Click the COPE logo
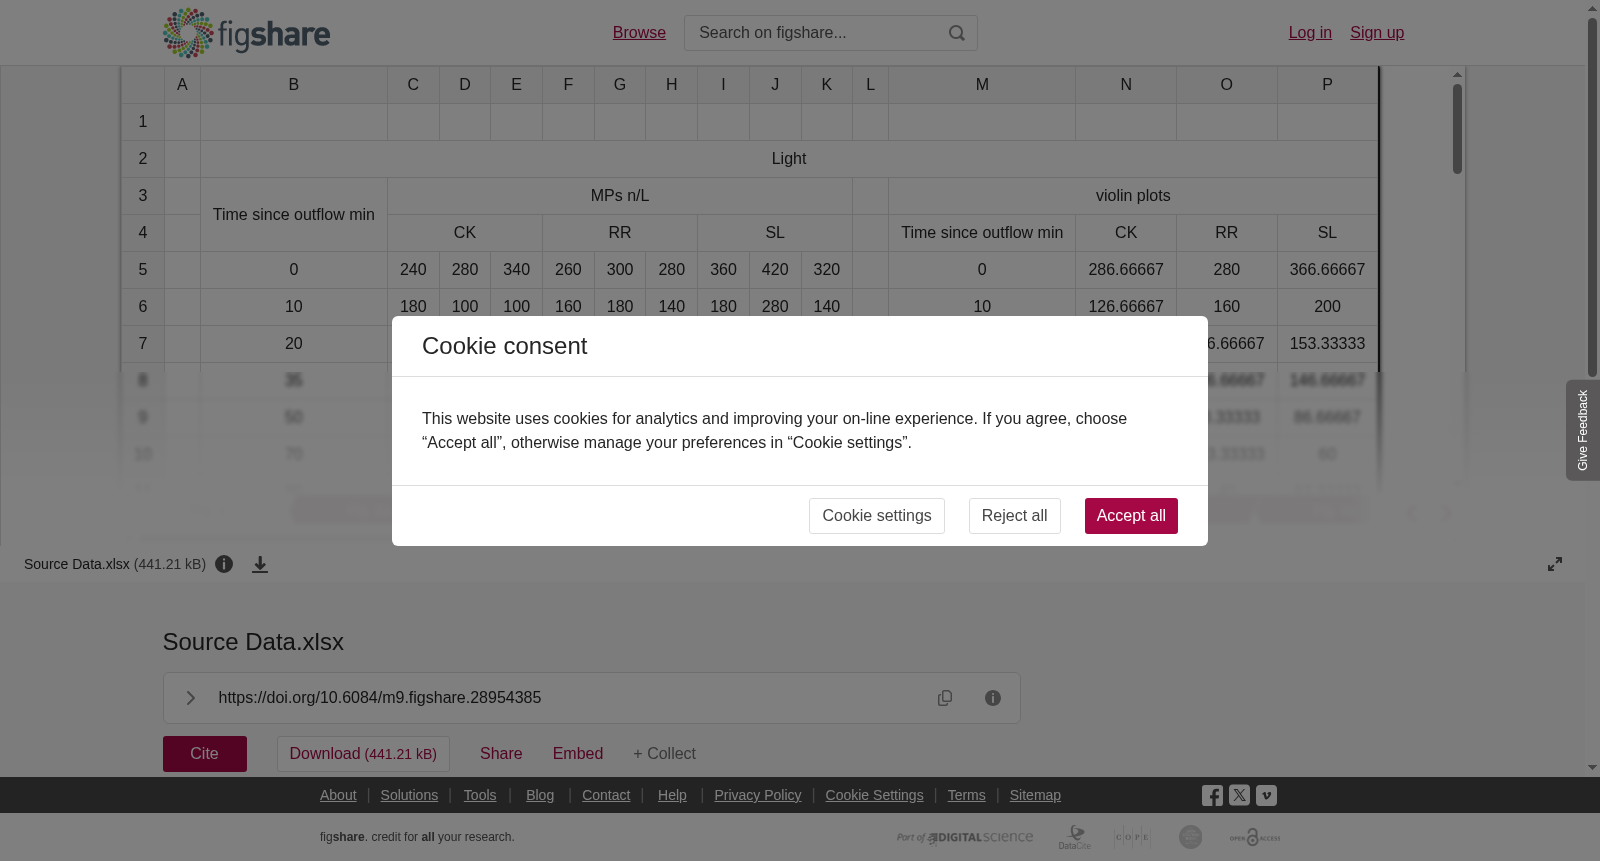The width and height of the screenshot is (1600, 861). click(x=1132, y=837)
